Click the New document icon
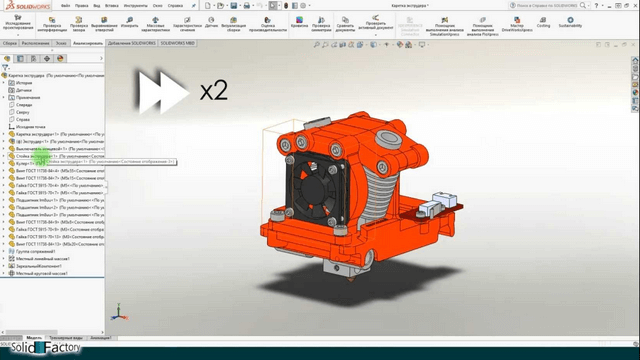 pos(208,5)
